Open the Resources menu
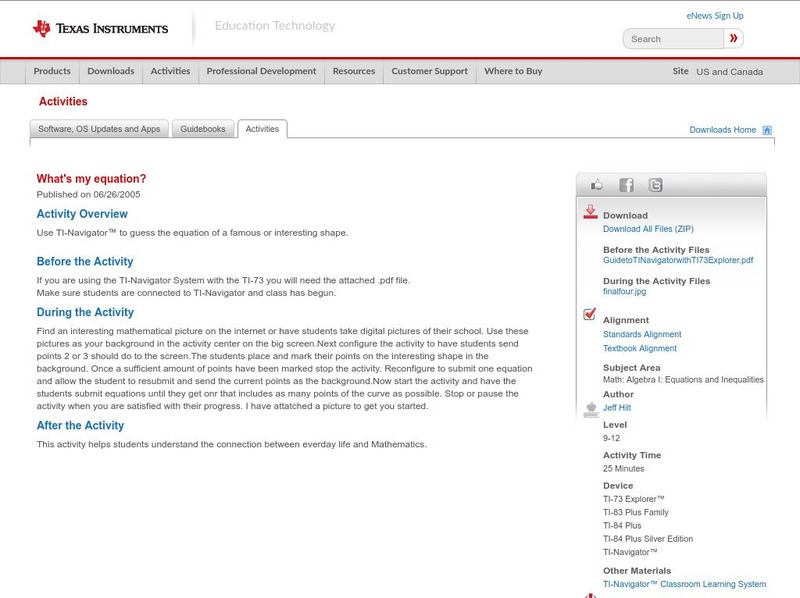 (354, 71)
